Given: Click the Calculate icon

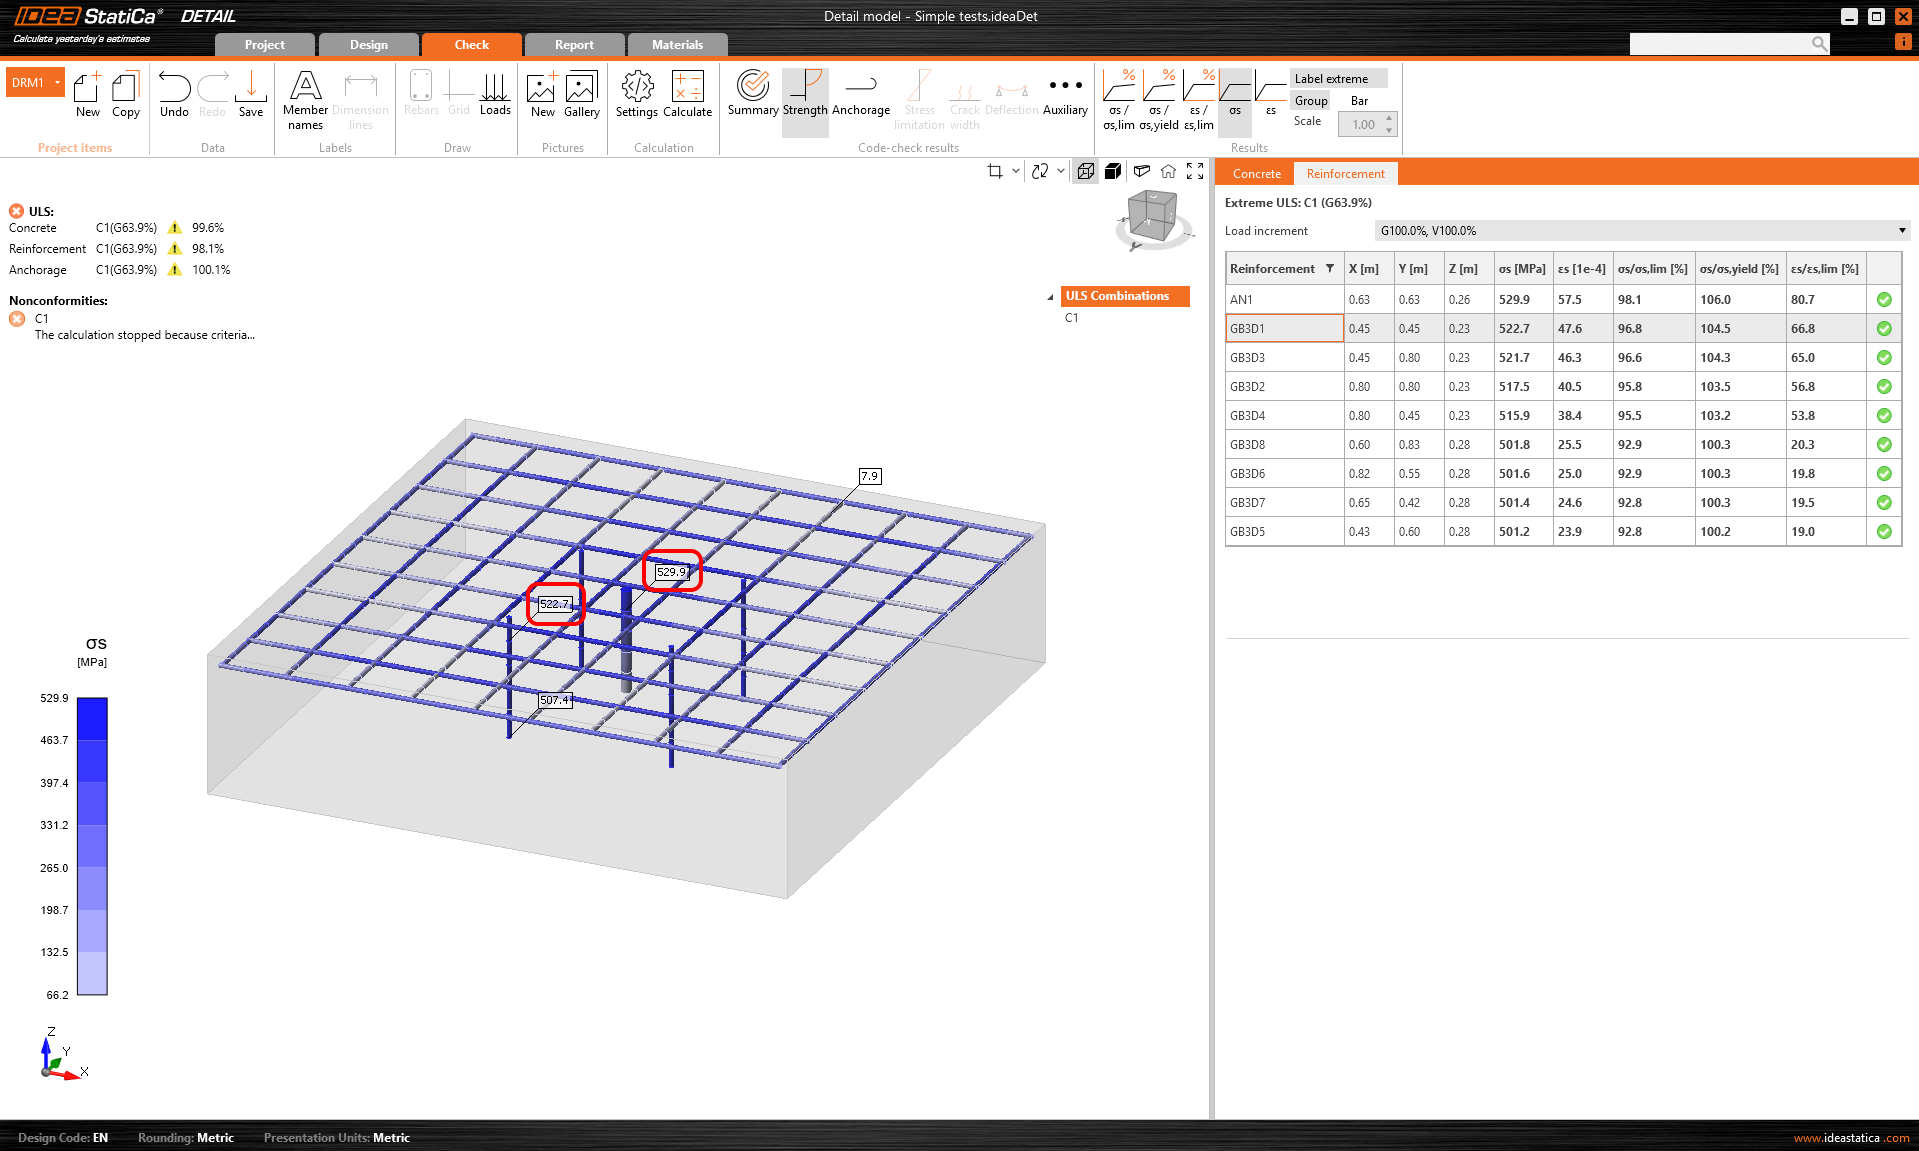Looking at the screenshot, I should tap(687, 95).
